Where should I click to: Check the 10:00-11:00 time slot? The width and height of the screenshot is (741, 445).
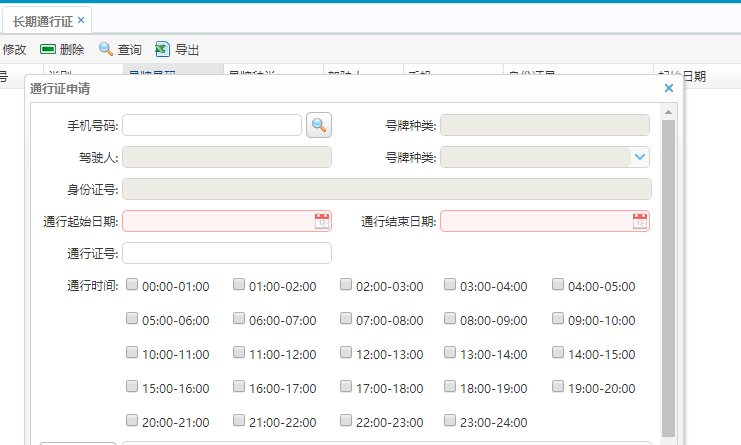[x=132, y=352]
